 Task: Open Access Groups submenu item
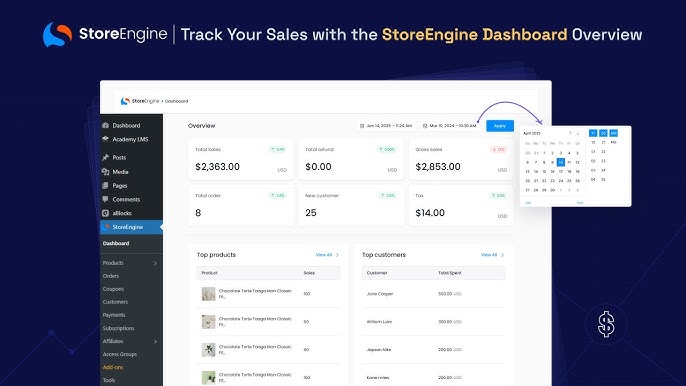119,354
